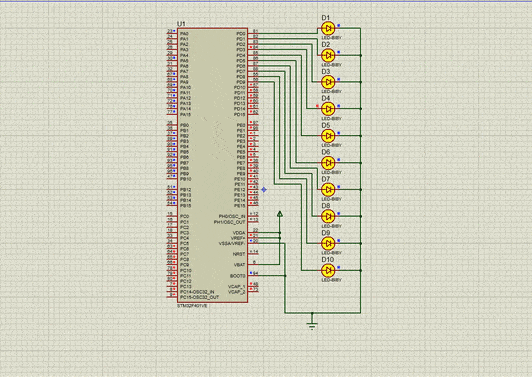Screen dimensions: 532x377
Task: Select the LED labeled D8
Action: click(x=328, y=216)
